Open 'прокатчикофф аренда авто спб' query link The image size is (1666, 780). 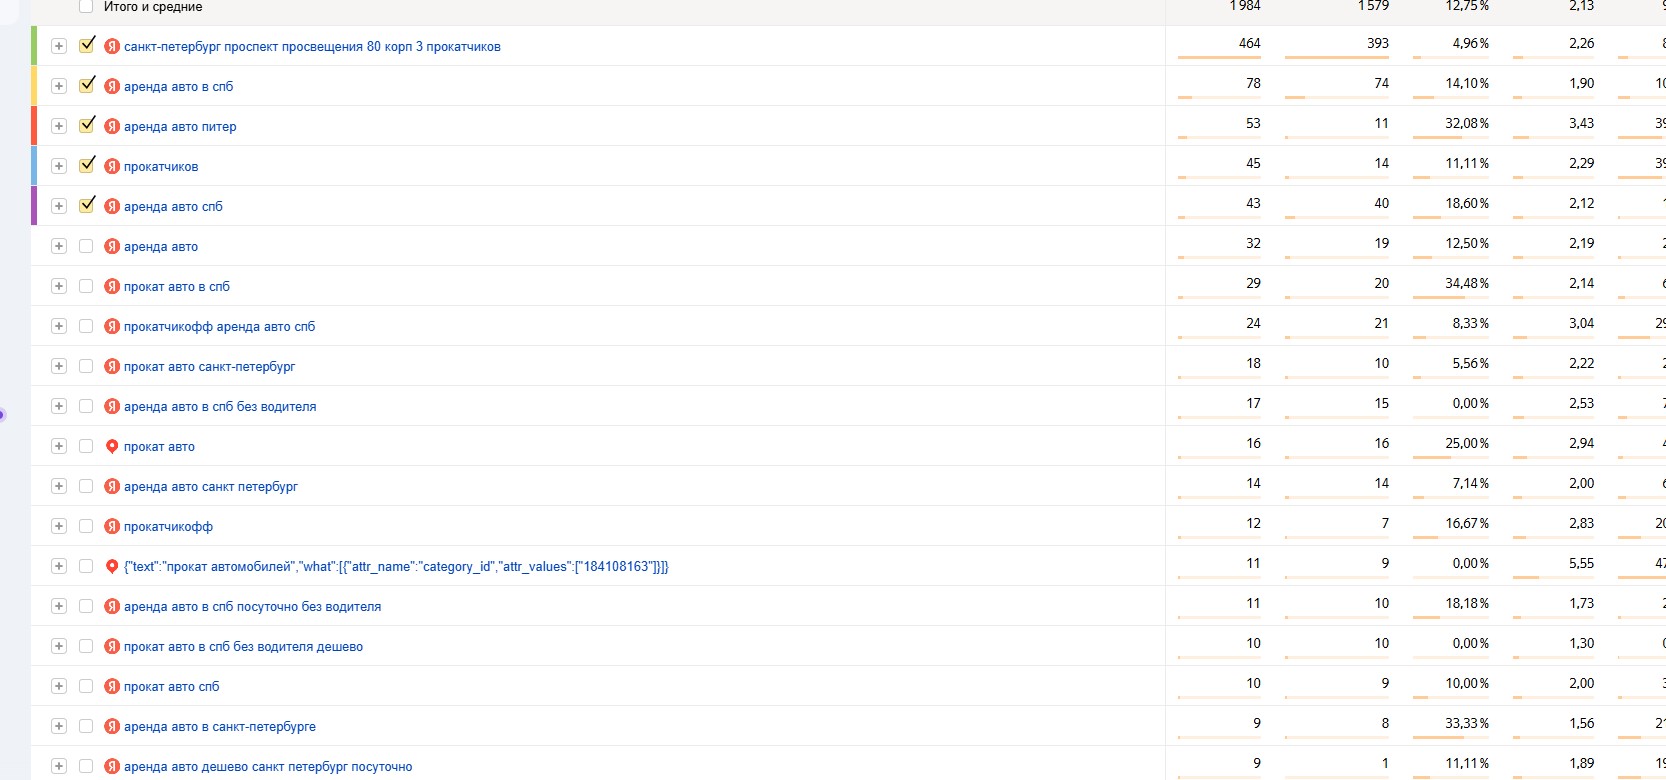(219, 326)
